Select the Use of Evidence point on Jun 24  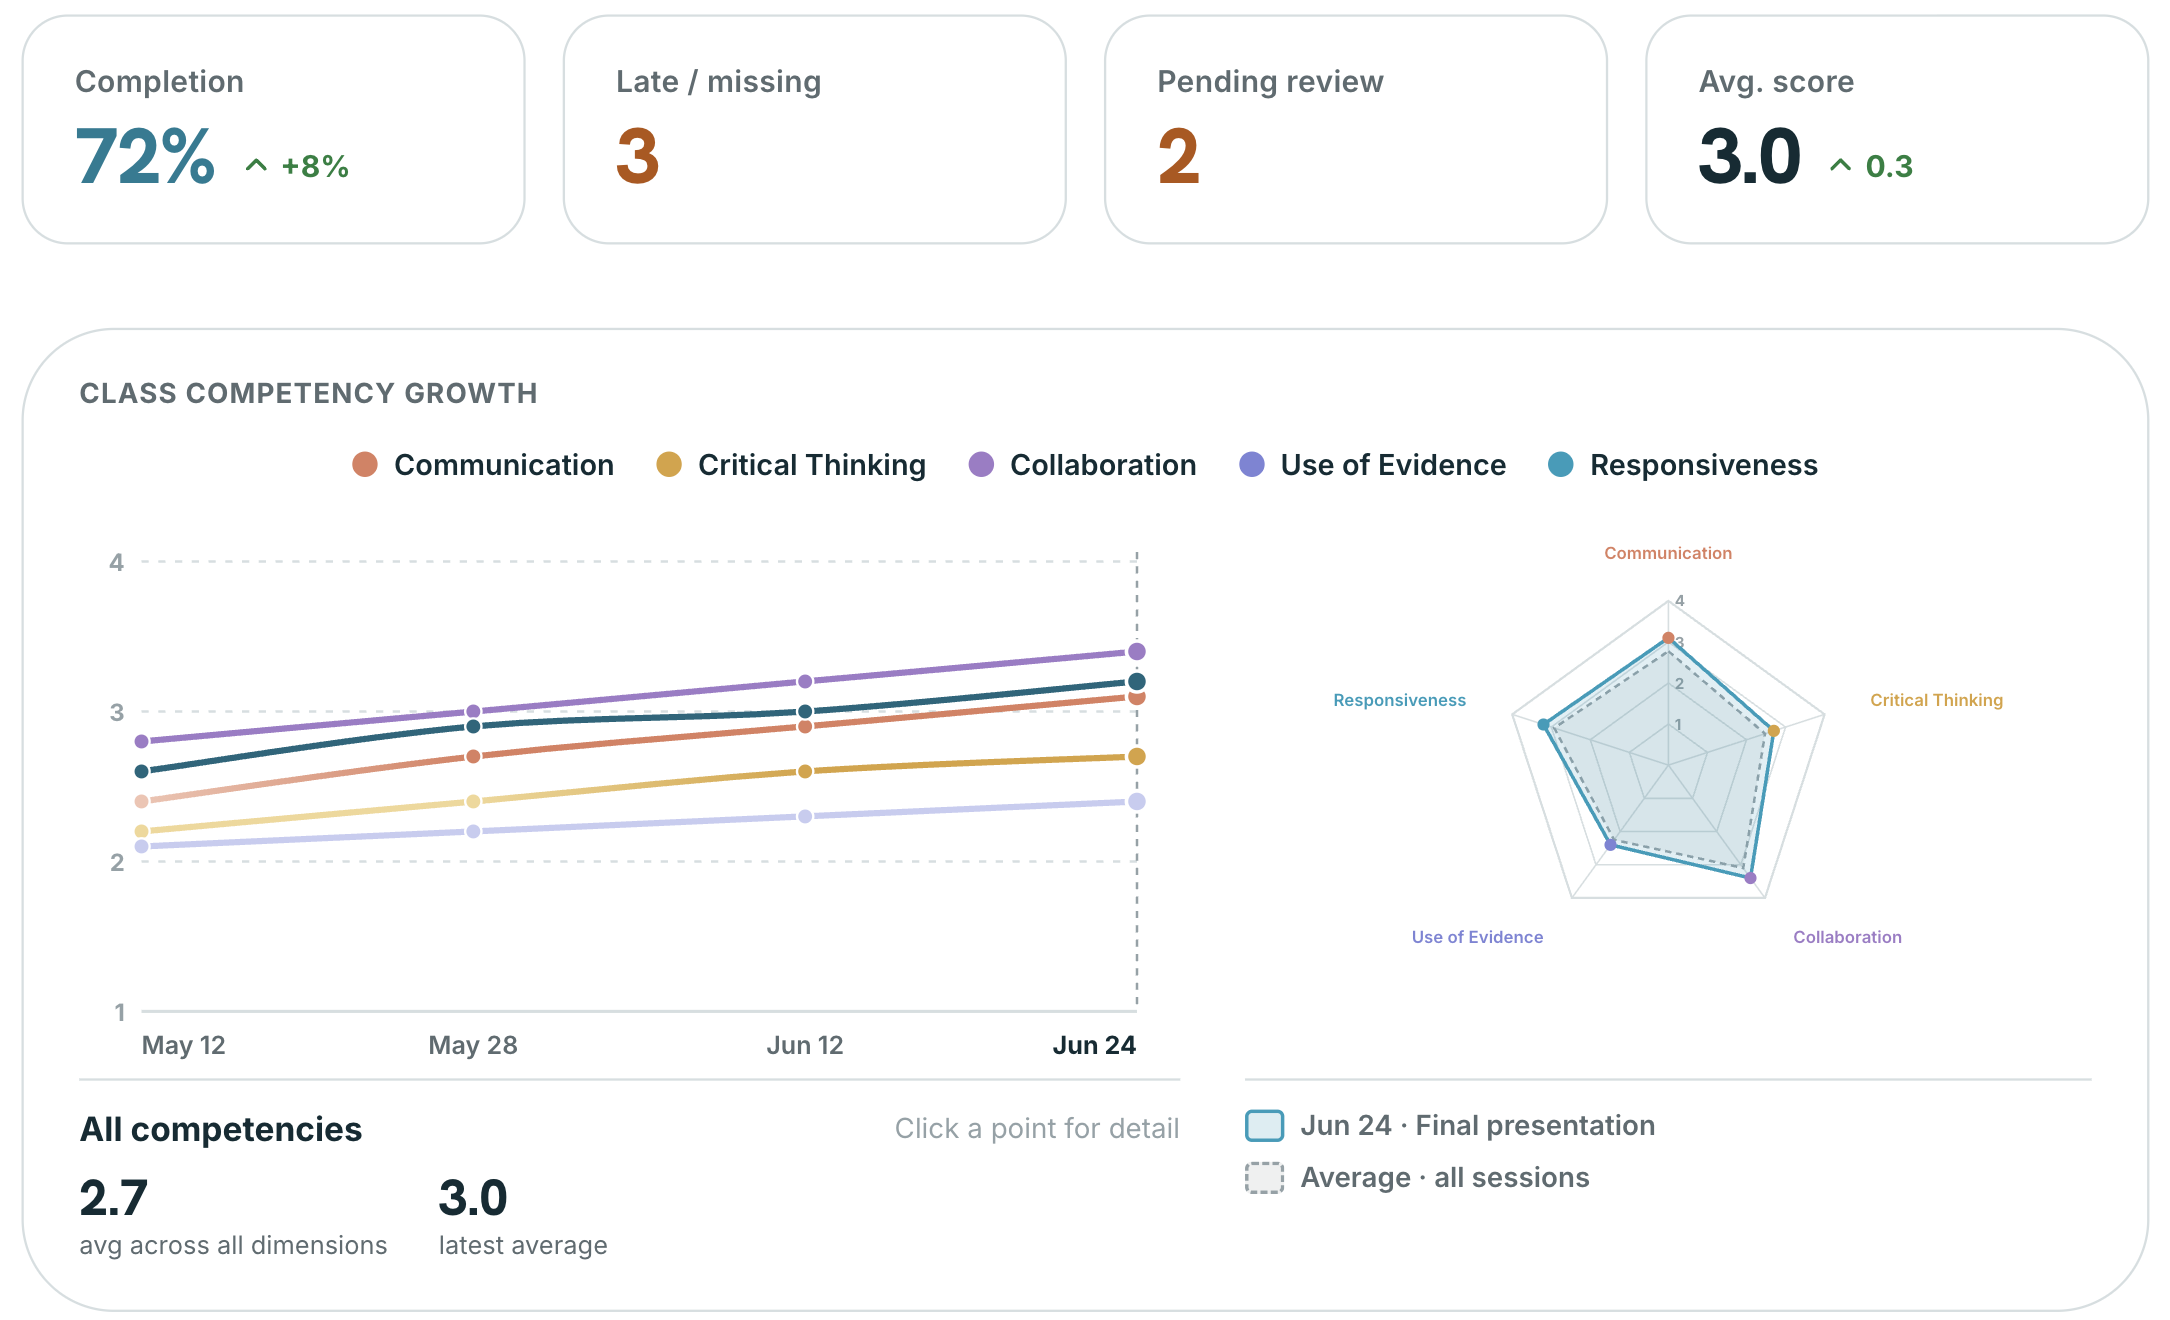1137,802
